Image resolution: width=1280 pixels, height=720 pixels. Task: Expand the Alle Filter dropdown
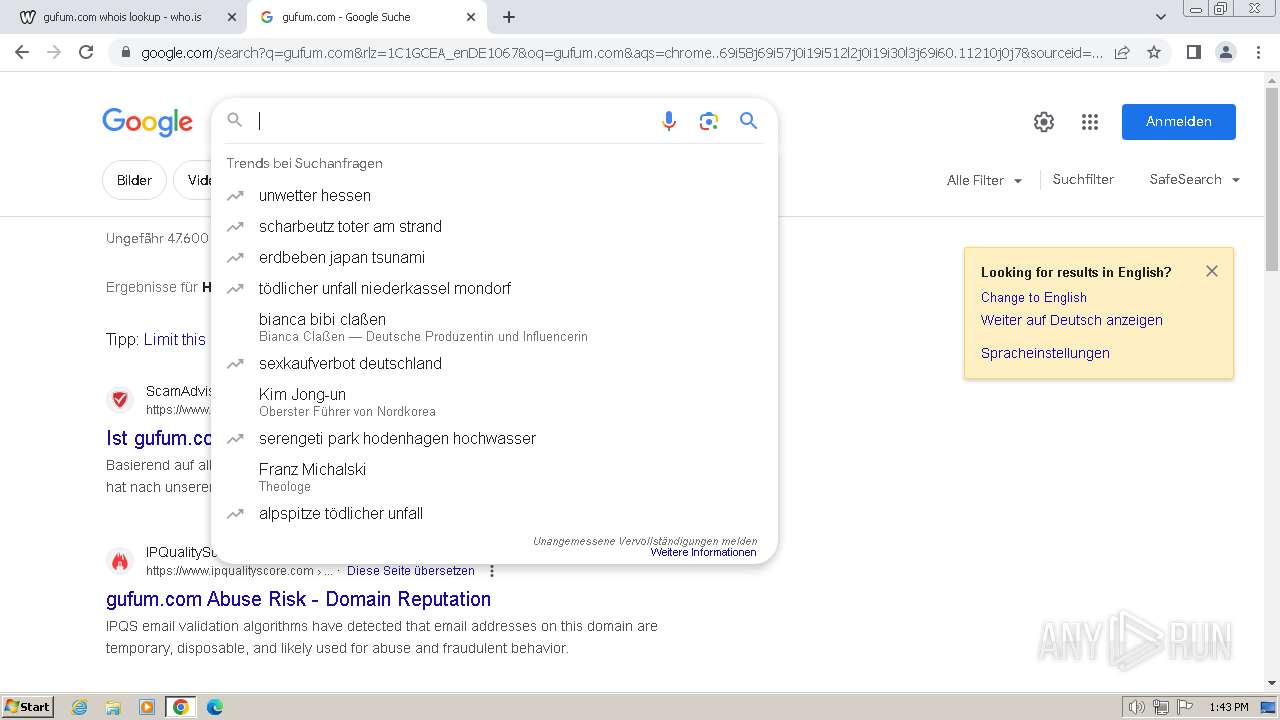tap(985, 180)
